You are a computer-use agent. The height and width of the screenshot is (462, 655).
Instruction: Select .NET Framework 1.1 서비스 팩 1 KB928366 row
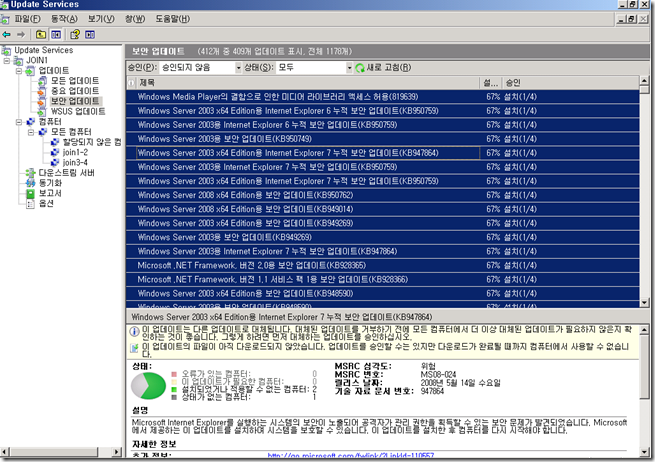pos(383,279)
